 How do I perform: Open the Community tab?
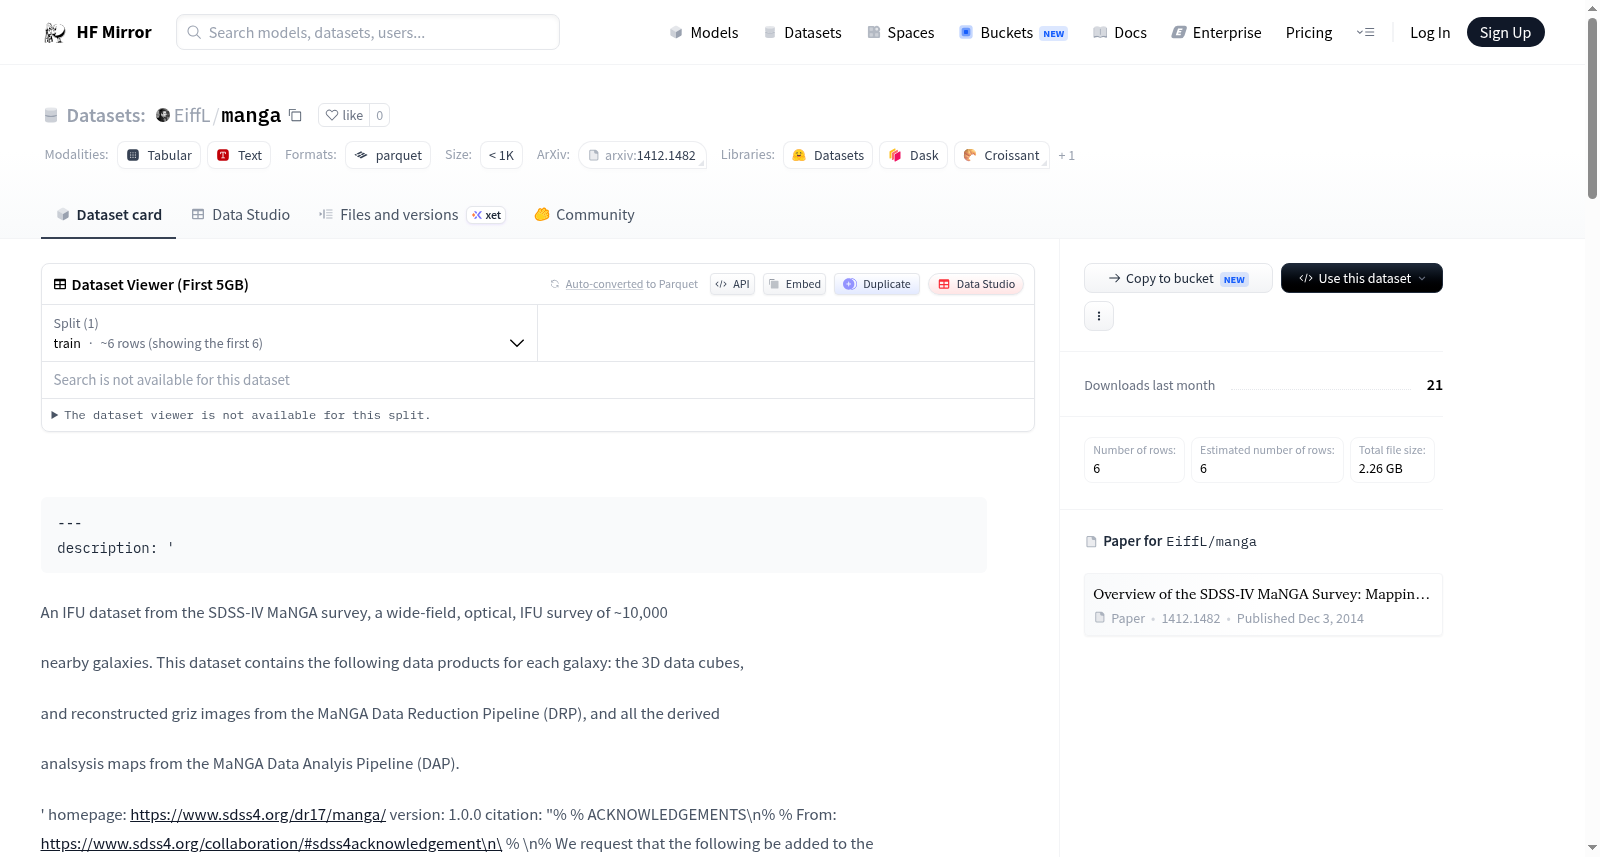584,214
